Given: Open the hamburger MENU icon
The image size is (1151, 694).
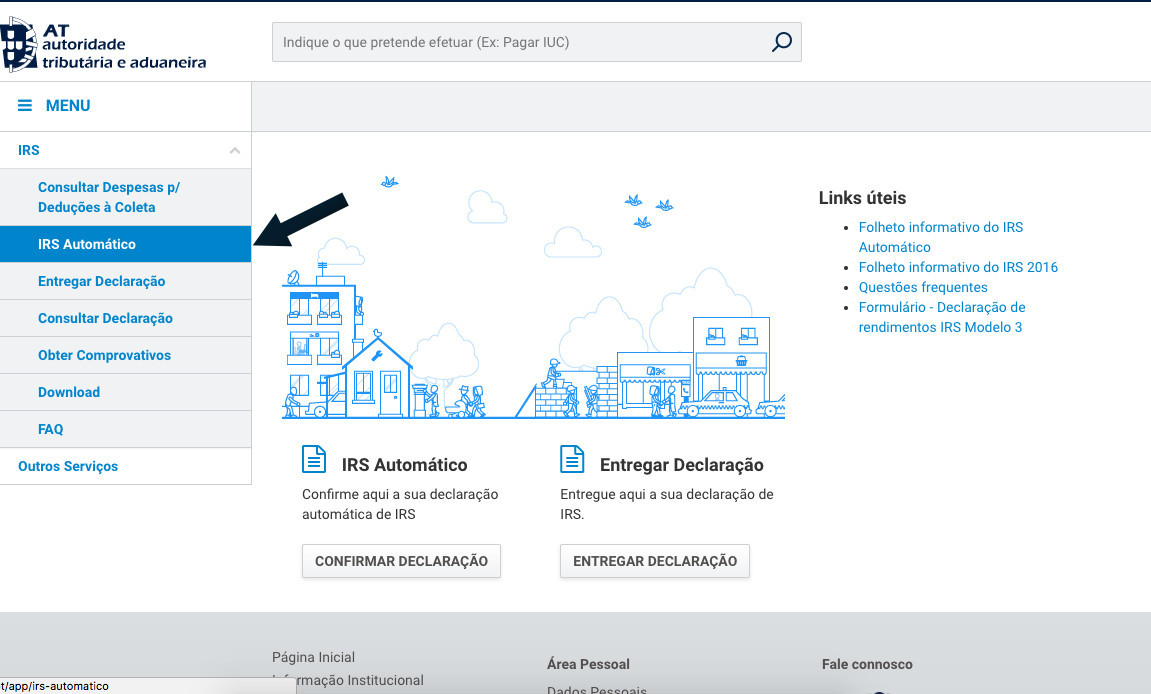Looking at the screenshot, I should click(x=25, y=106).
